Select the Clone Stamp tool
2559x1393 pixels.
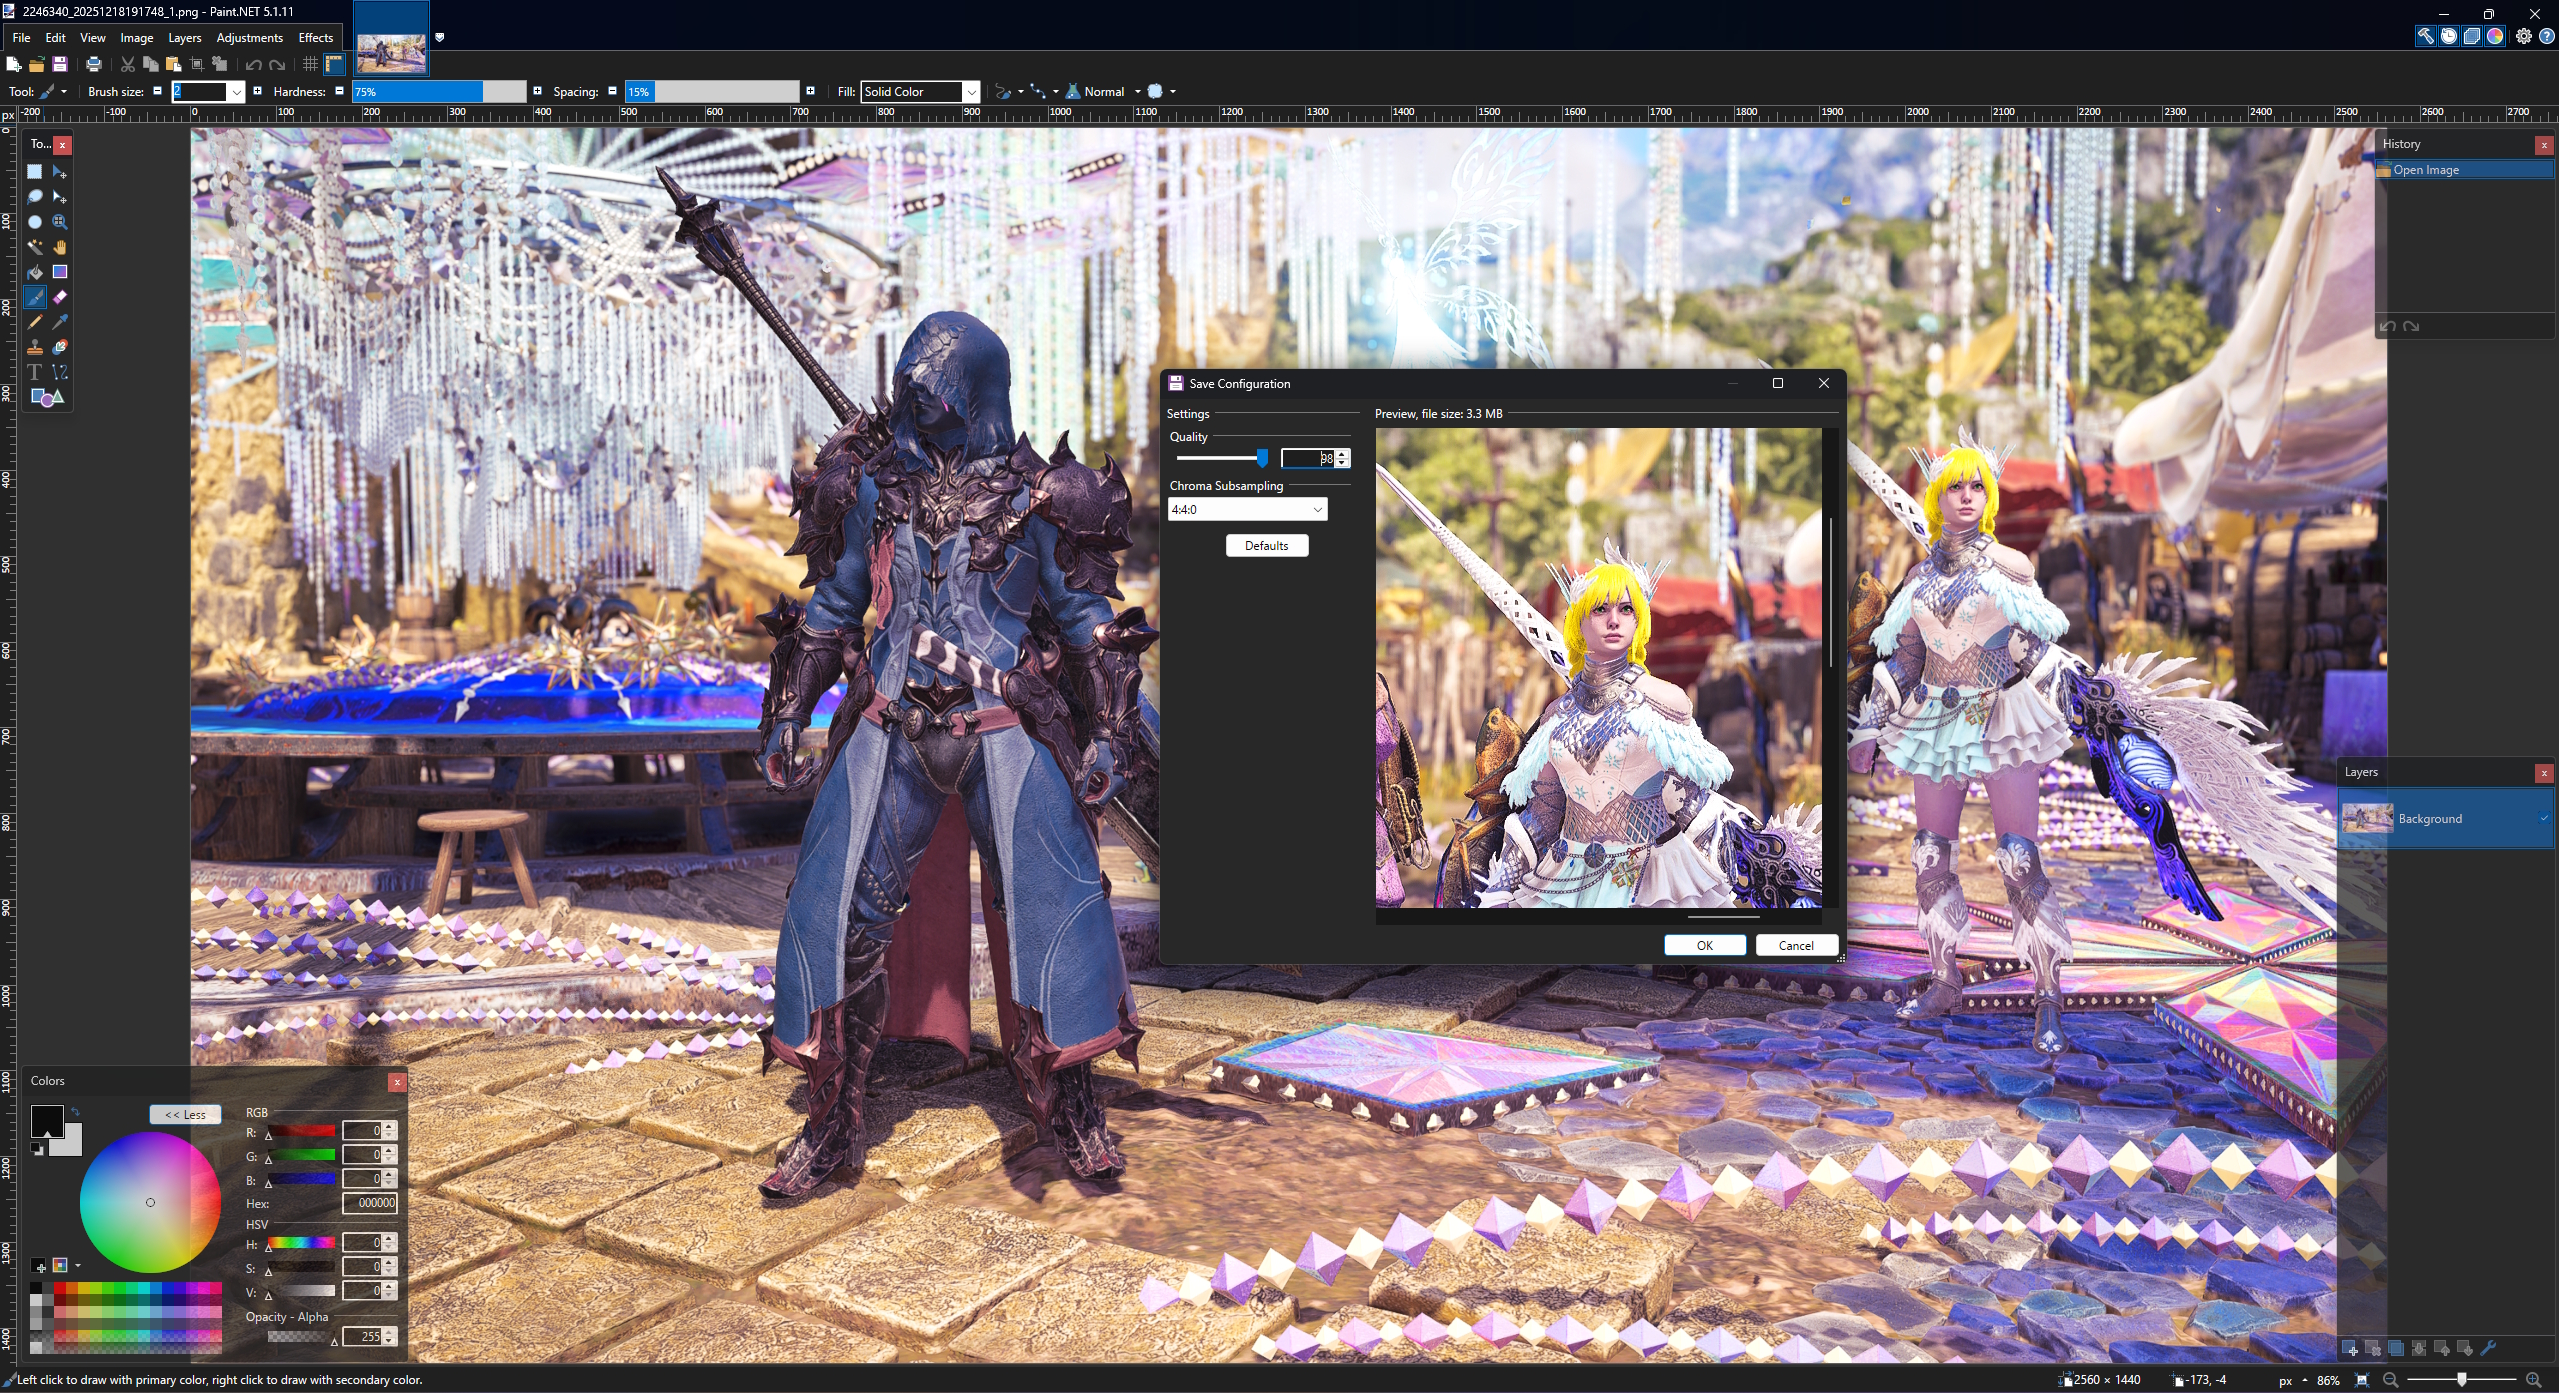pos(35,347)
